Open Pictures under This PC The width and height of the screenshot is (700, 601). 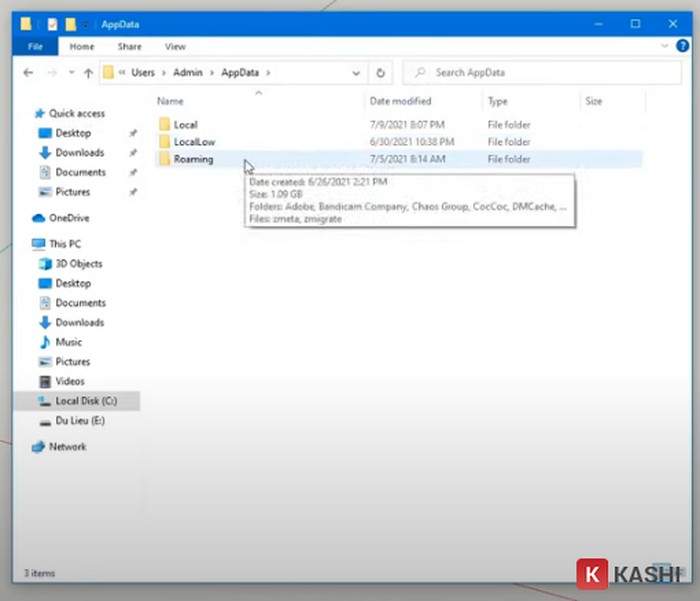pos(73,362)
